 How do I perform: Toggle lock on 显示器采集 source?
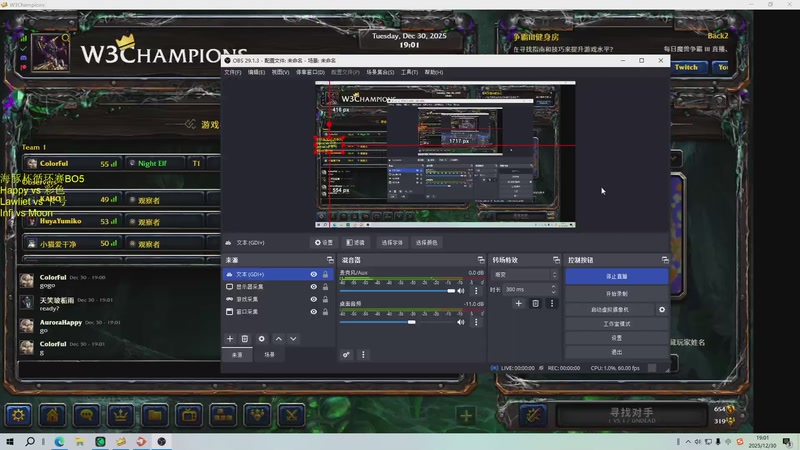[326, 287]
